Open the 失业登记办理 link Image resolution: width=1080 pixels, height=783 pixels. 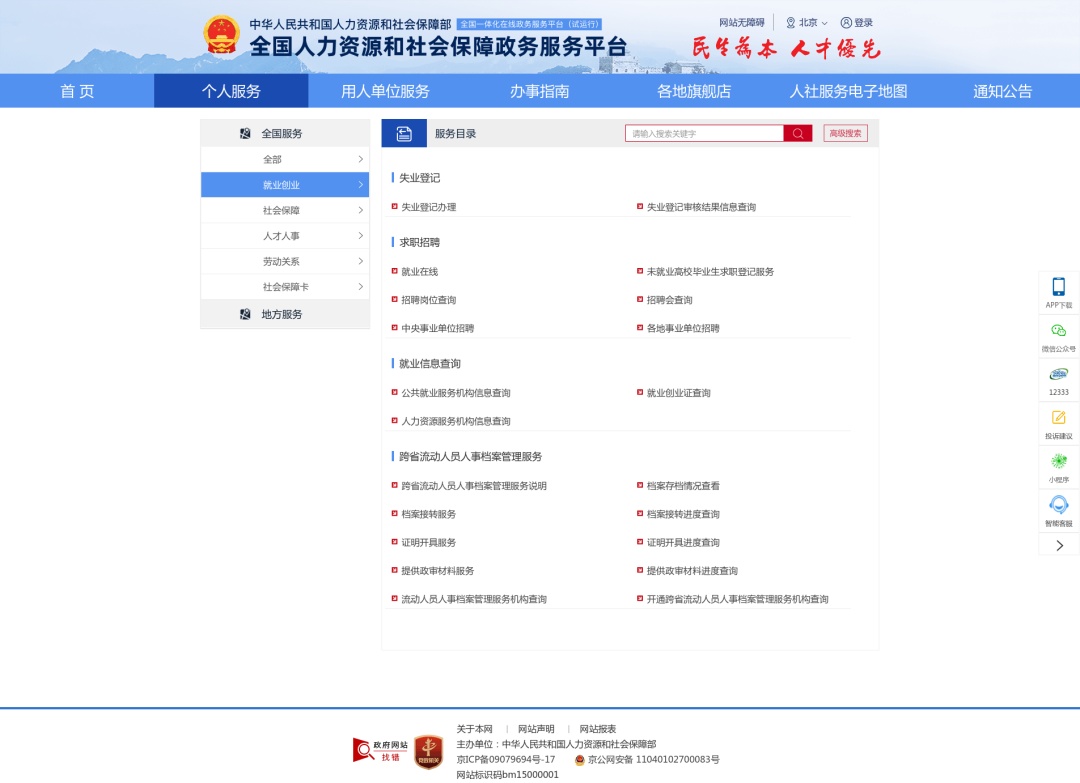pyautogui.click(x=429, y=207)
